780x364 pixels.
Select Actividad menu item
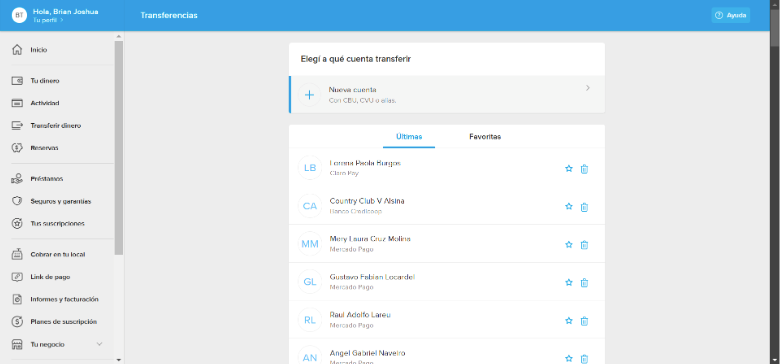[45, 103]
